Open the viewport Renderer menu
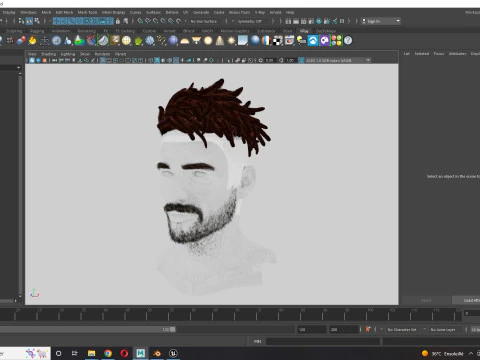 102,54
